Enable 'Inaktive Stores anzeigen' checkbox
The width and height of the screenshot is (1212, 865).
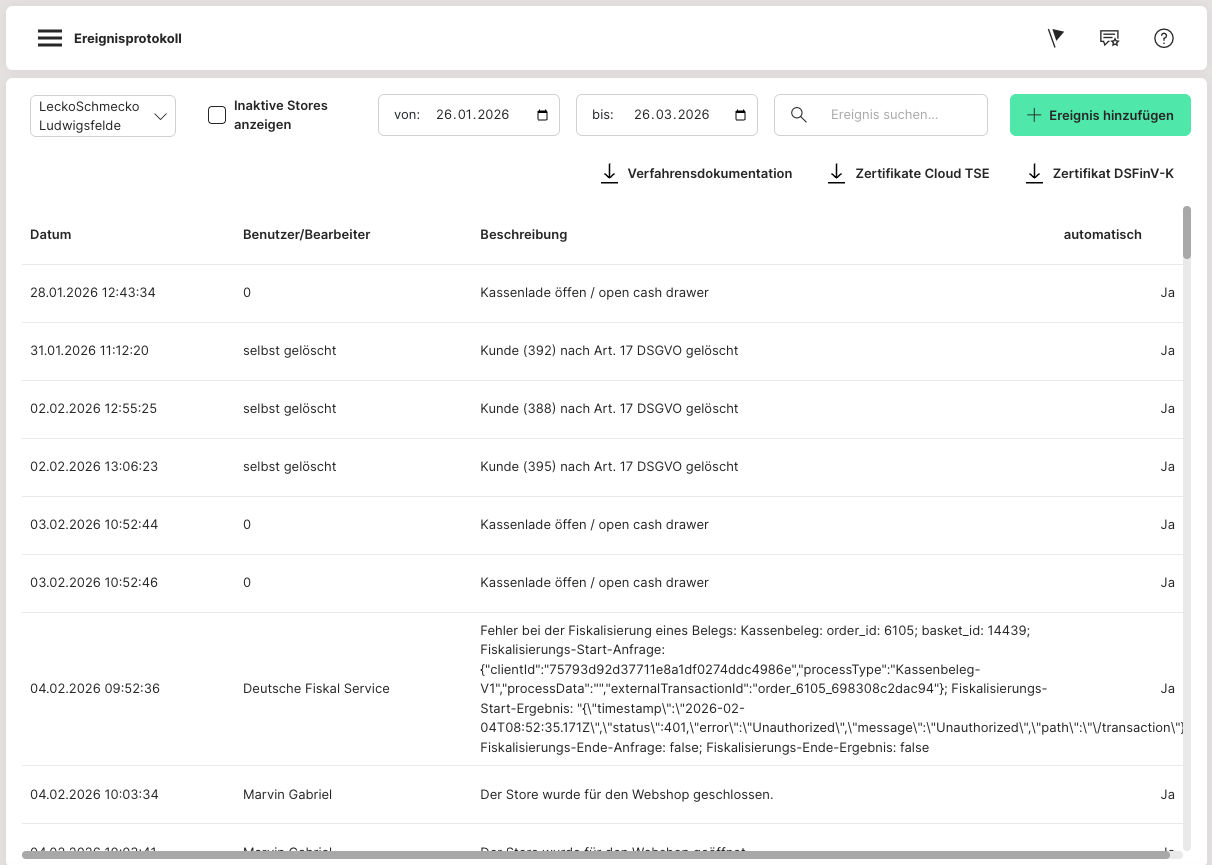(217, 115)
